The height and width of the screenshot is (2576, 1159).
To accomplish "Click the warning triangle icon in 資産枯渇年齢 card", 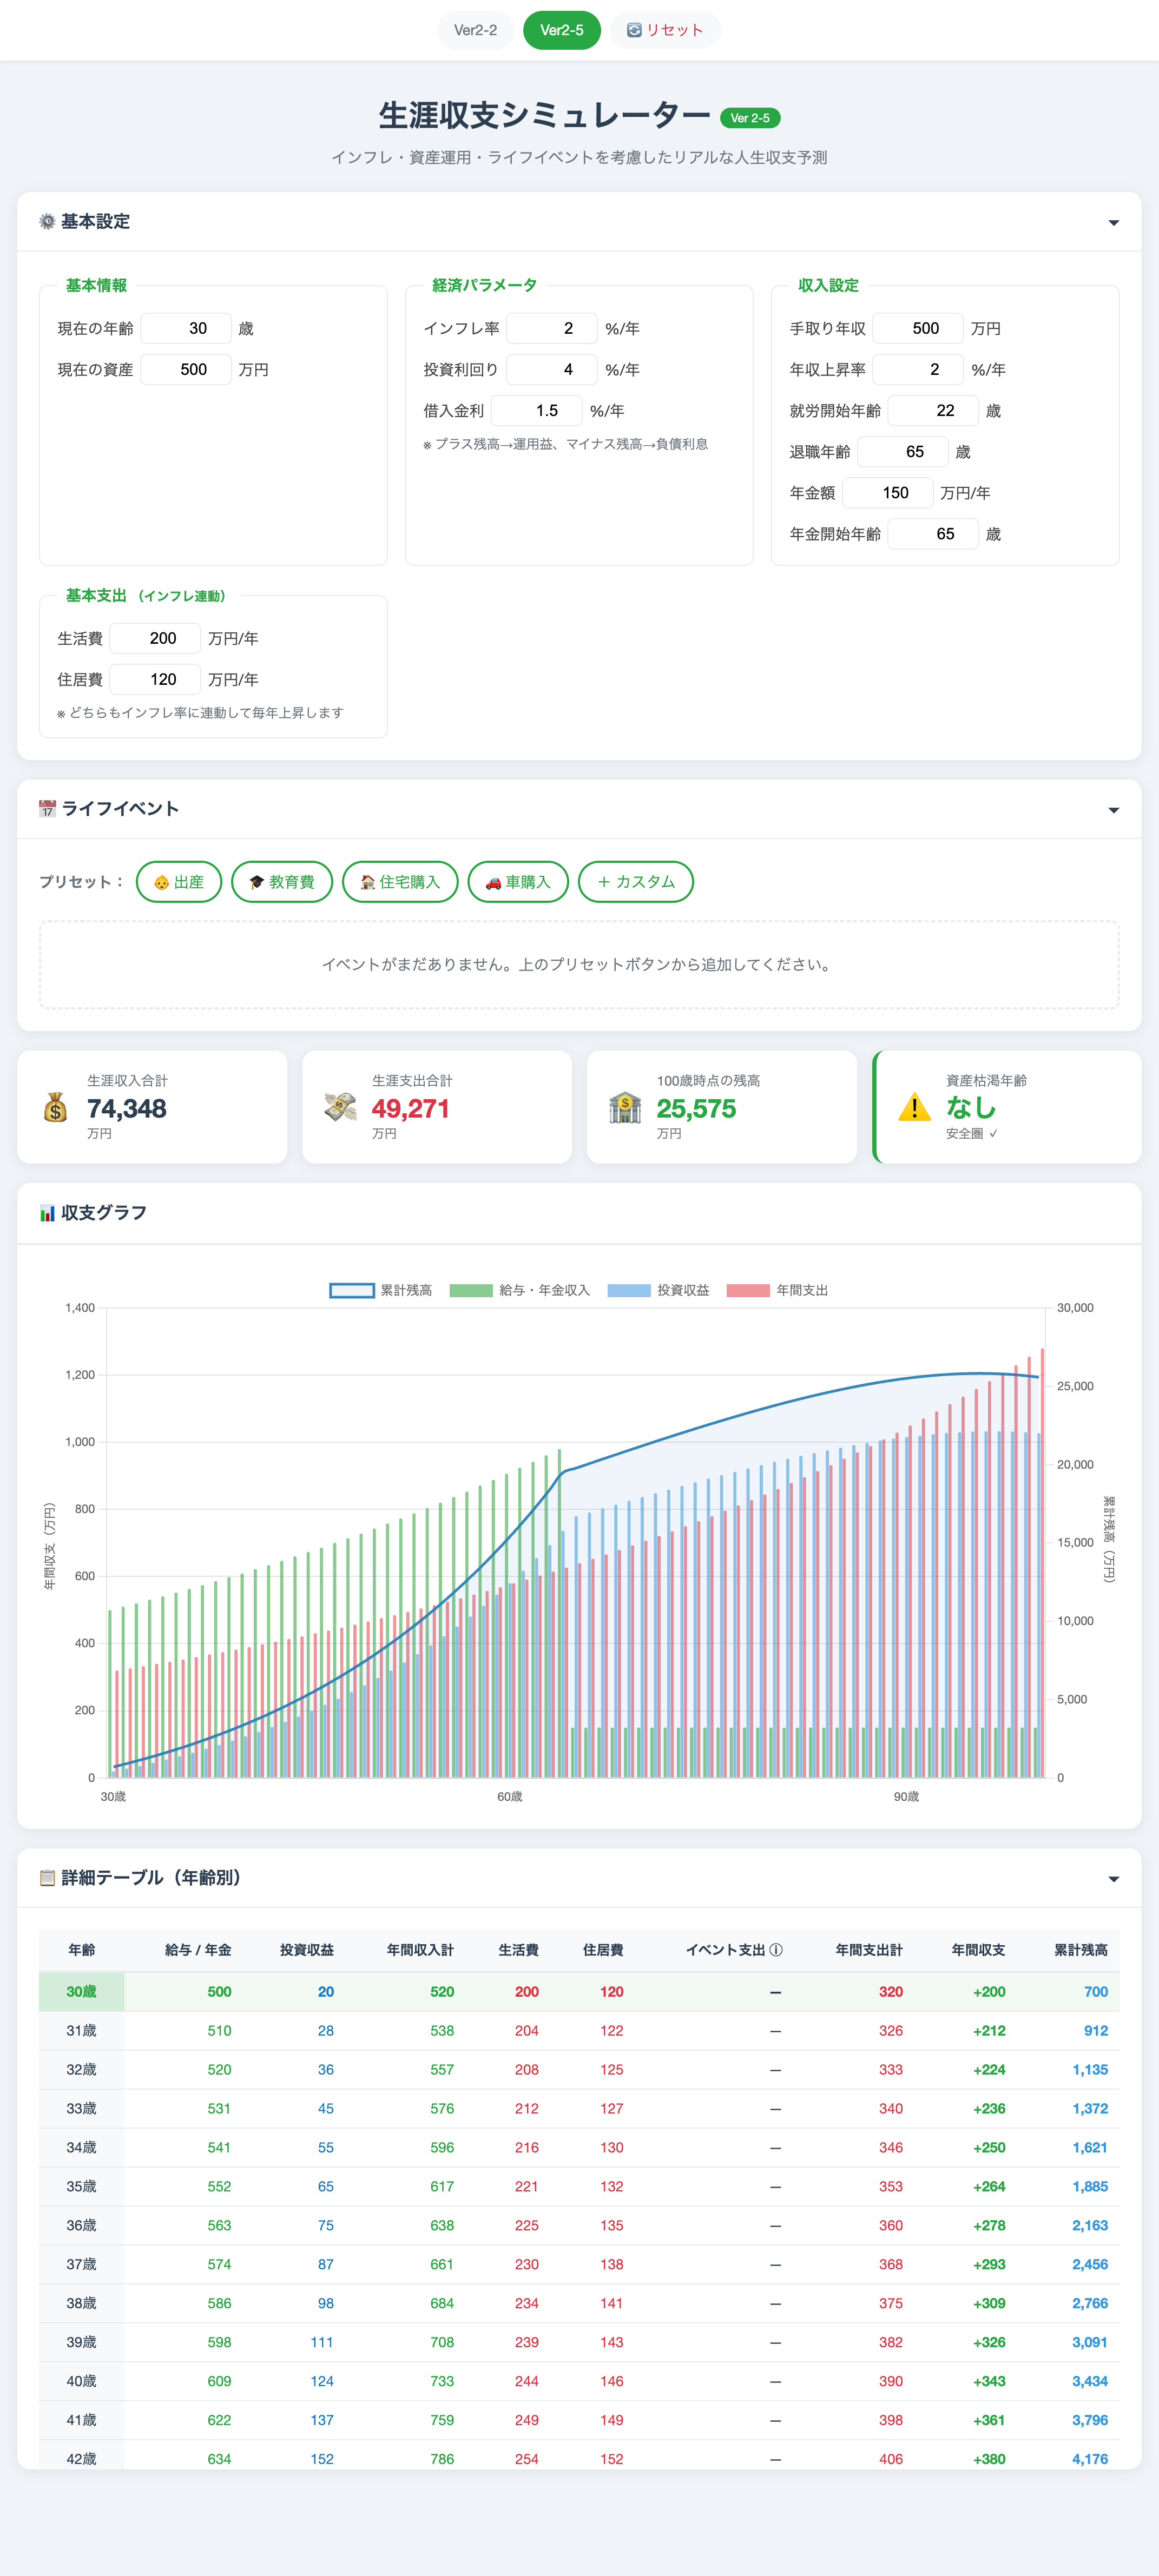I will tap(914, 1107).
